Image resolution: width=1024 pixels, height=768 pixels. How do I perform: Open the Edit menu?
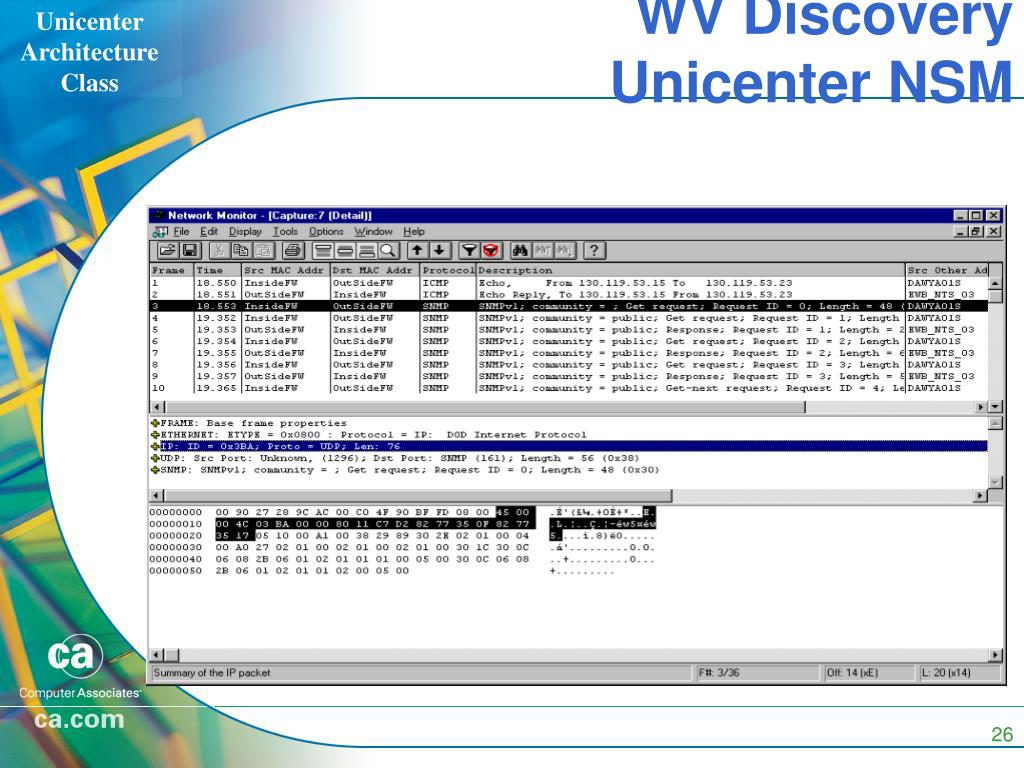(209, 232)
